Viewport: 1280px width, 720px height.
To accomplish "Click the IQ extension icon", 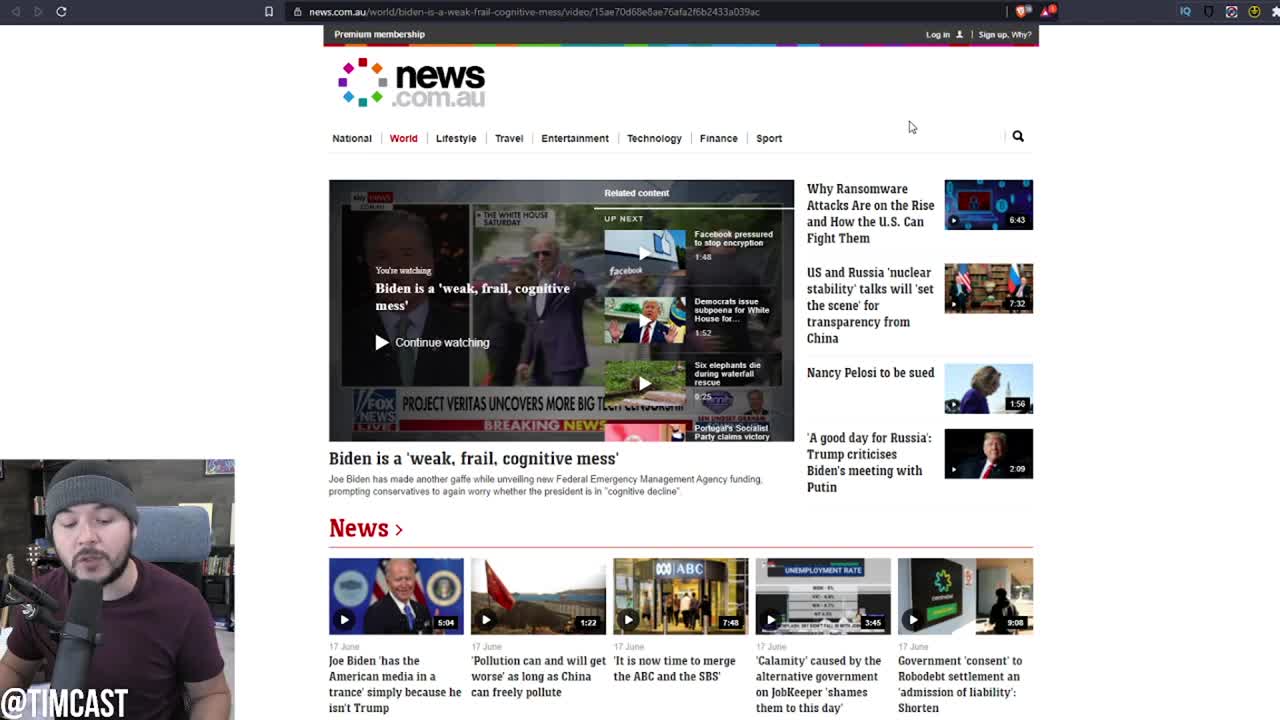I will [x=1185, y=11].
